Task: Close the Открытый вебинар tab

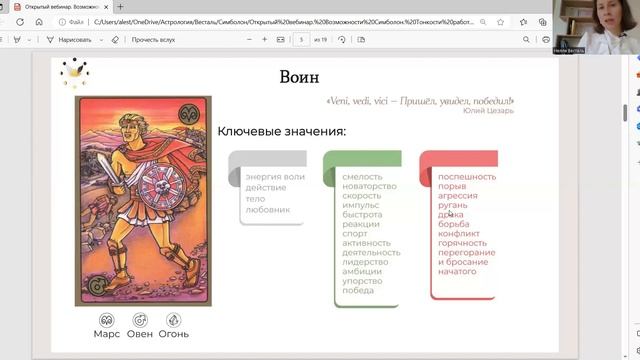Action: [106, 7]
